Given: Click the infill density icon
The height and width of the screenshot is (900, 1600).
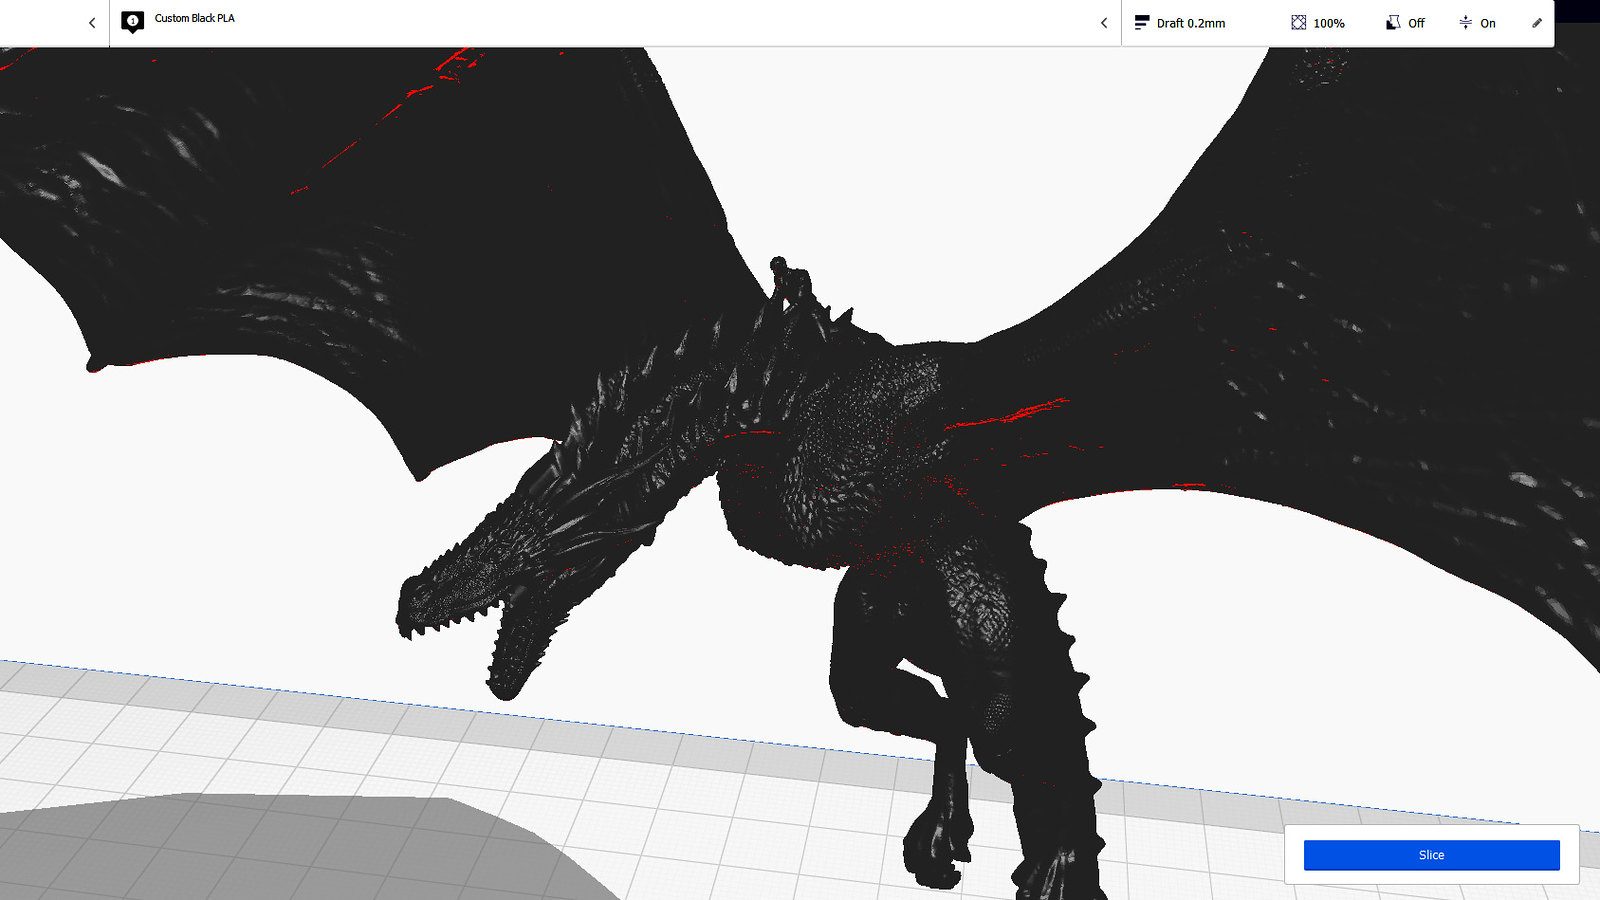Looking at the screenshot, I should pos(1298,22).
